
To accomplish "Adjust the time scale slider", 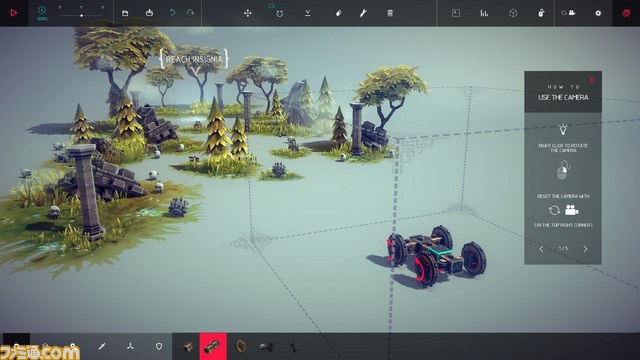I will 81,15.
